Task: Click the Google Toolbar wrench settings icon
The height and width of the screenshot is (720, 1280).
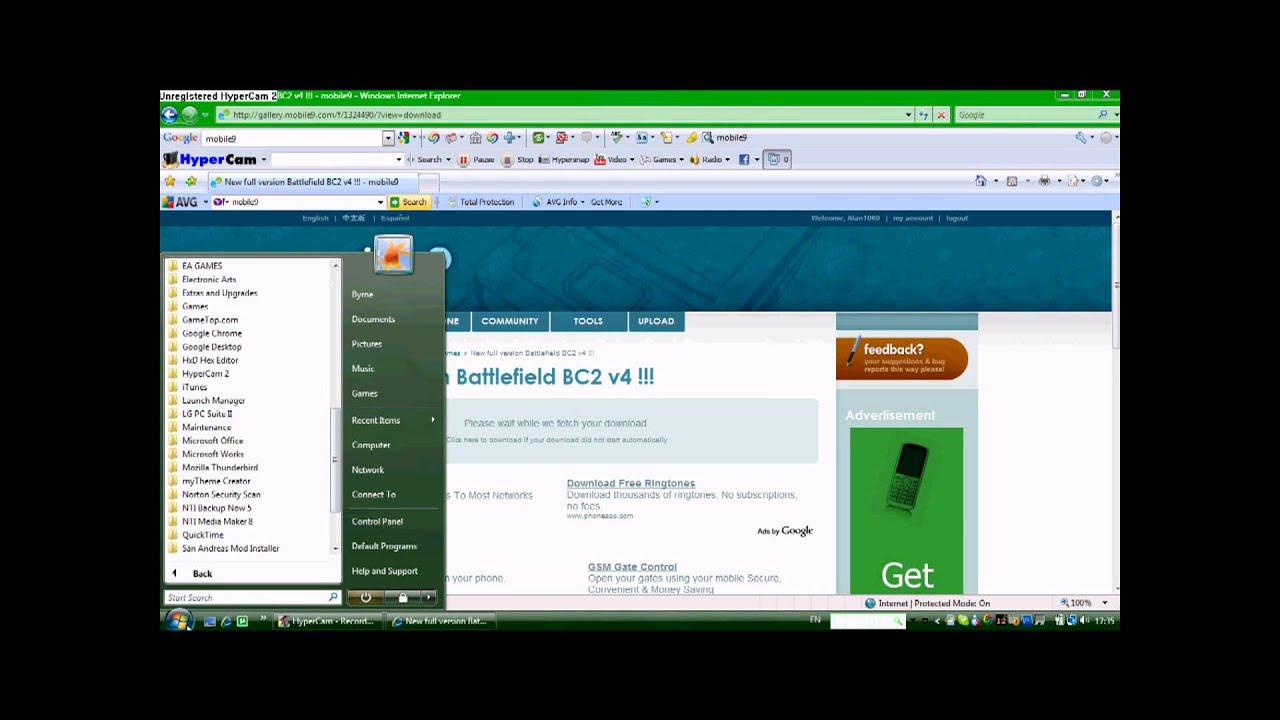Action: click(x=1080, y=138)
